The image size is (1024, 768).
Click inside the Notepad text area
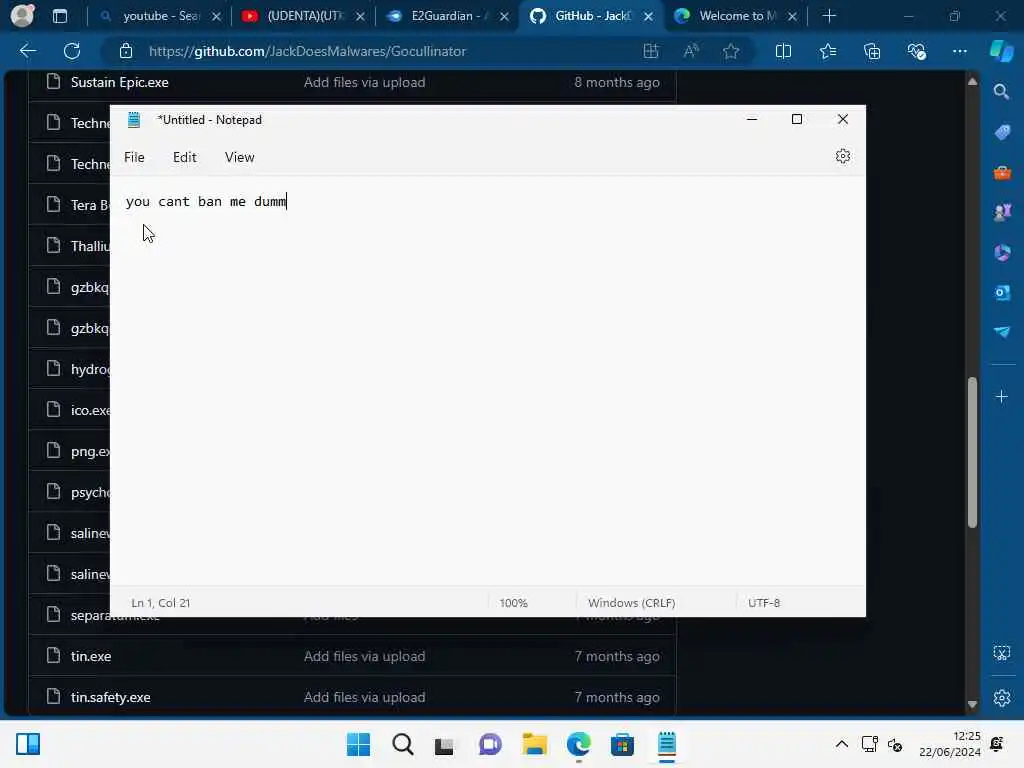pos(487,381)
